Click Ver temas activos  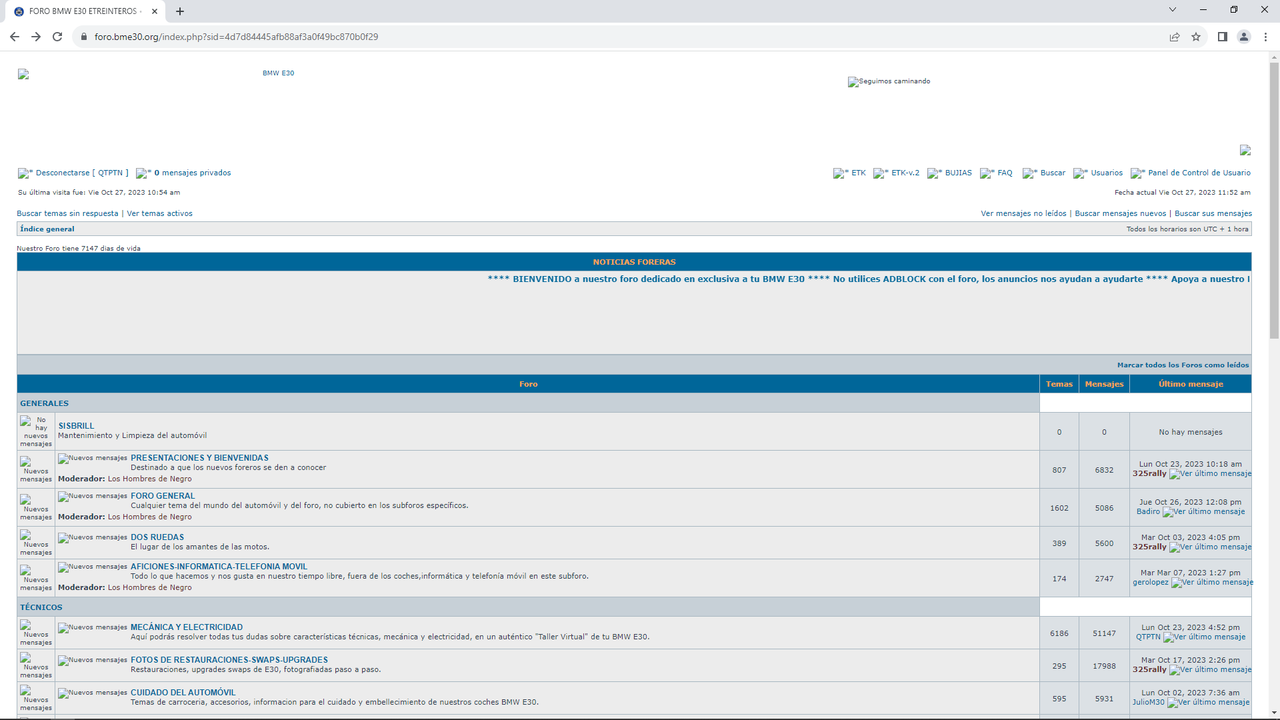click(160, 214)
